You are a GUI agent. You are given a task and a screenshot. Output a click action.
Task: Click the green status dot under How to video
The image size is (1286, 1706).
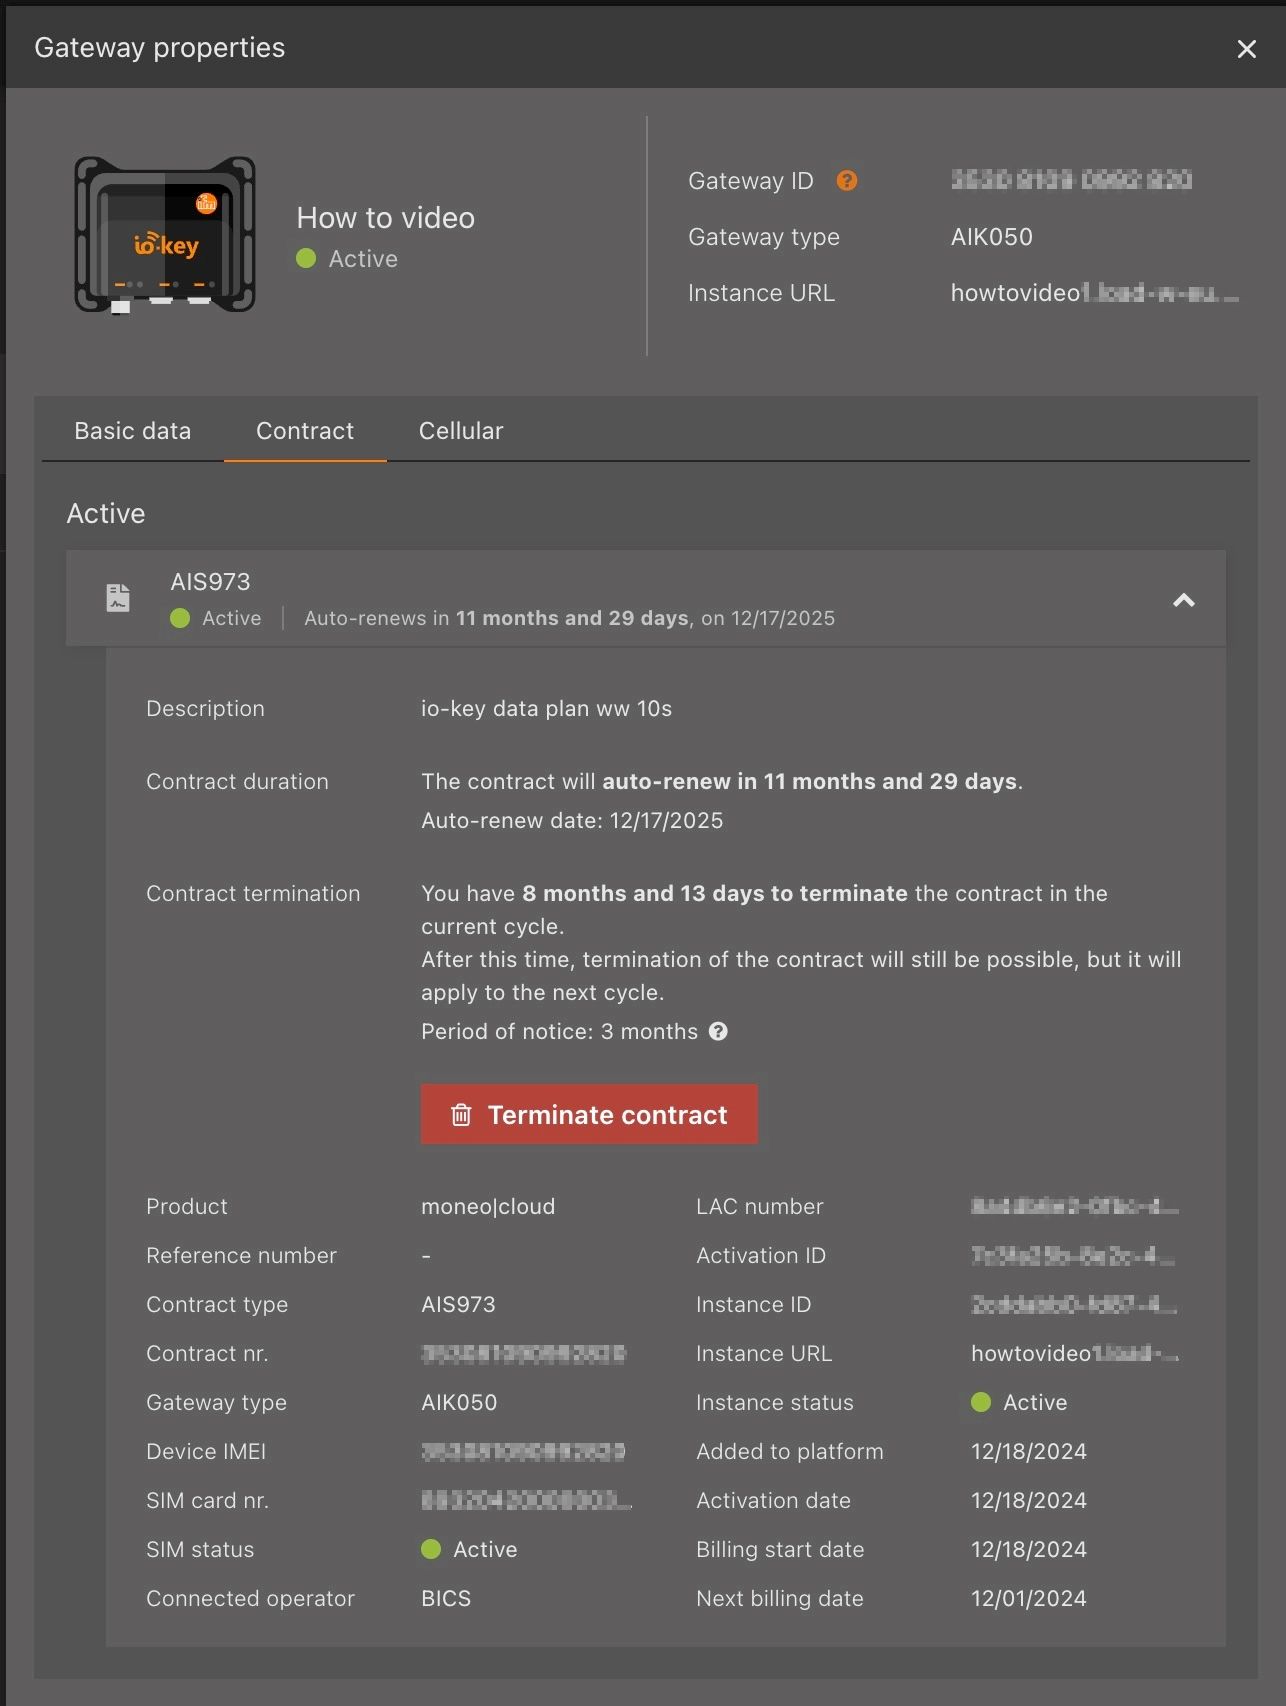click(306, 259)
